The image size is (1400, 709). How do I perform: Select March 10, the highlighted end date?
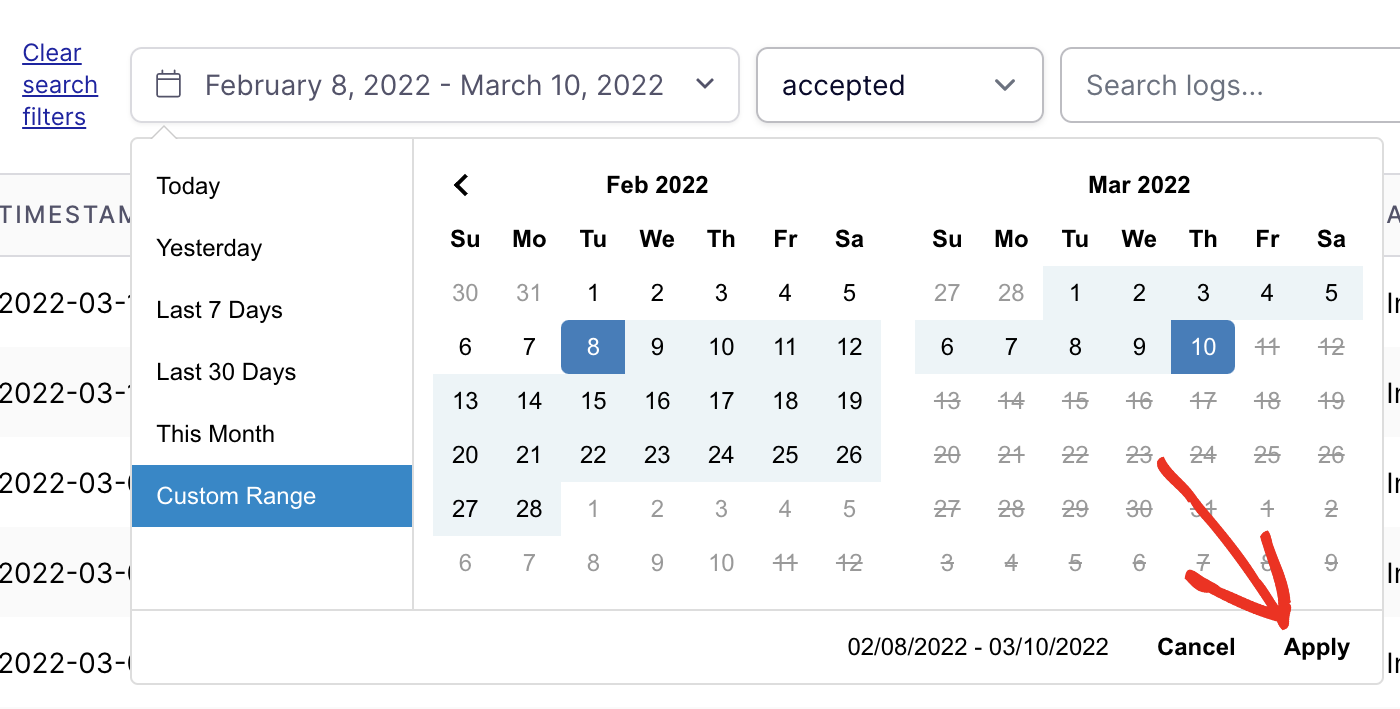pos(1203,346)
